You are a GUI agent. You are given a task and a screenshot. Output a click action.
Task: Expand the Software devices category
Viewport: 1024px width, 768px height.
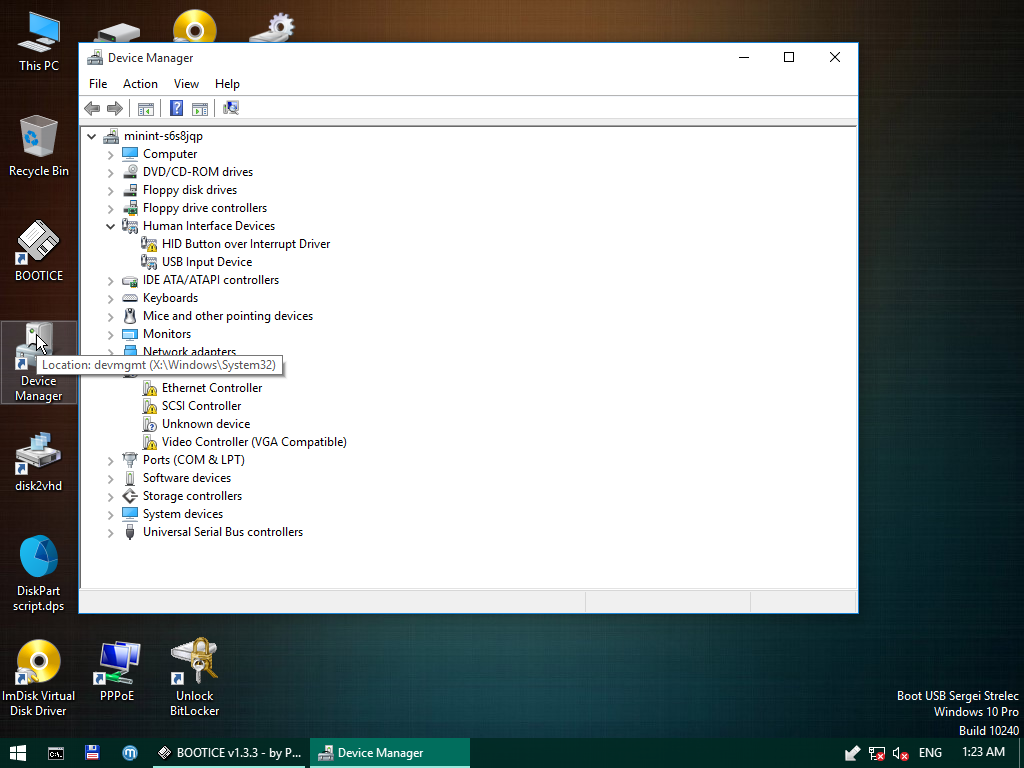point(110,479)
